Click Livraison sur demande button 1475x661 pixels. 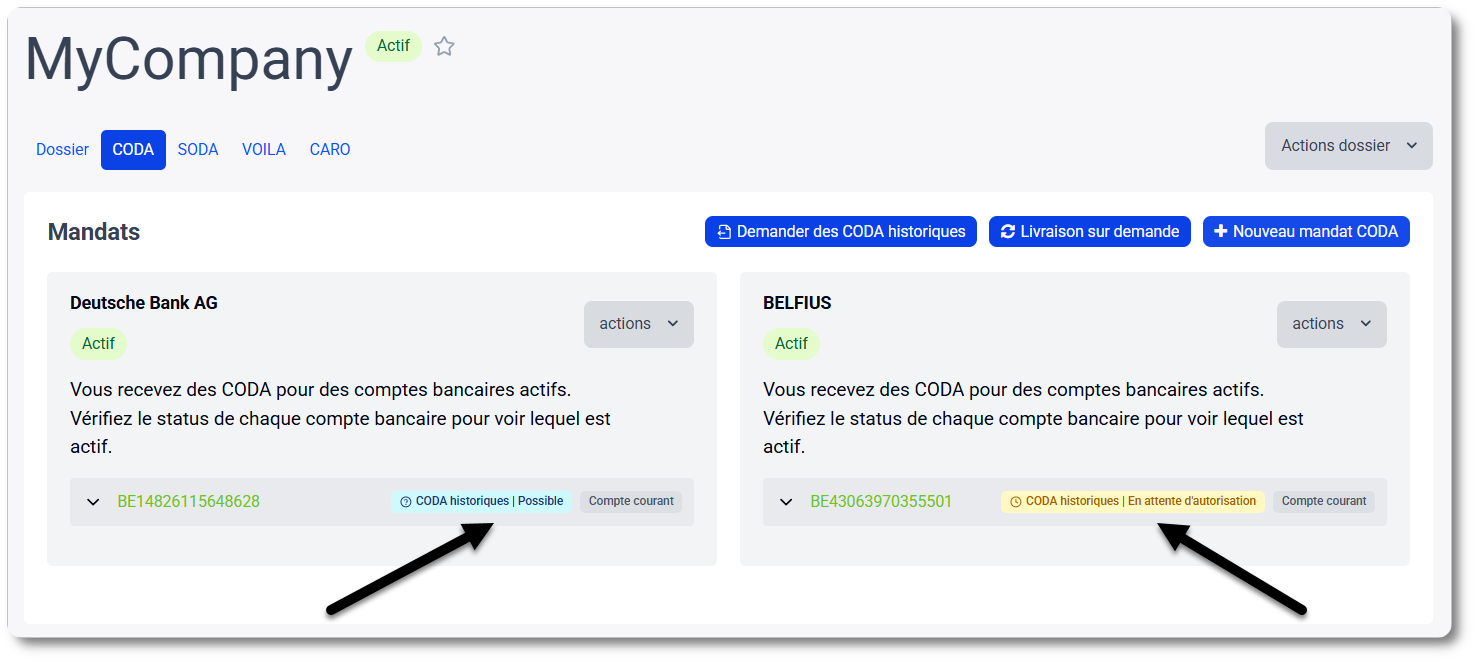point(1090,231)
